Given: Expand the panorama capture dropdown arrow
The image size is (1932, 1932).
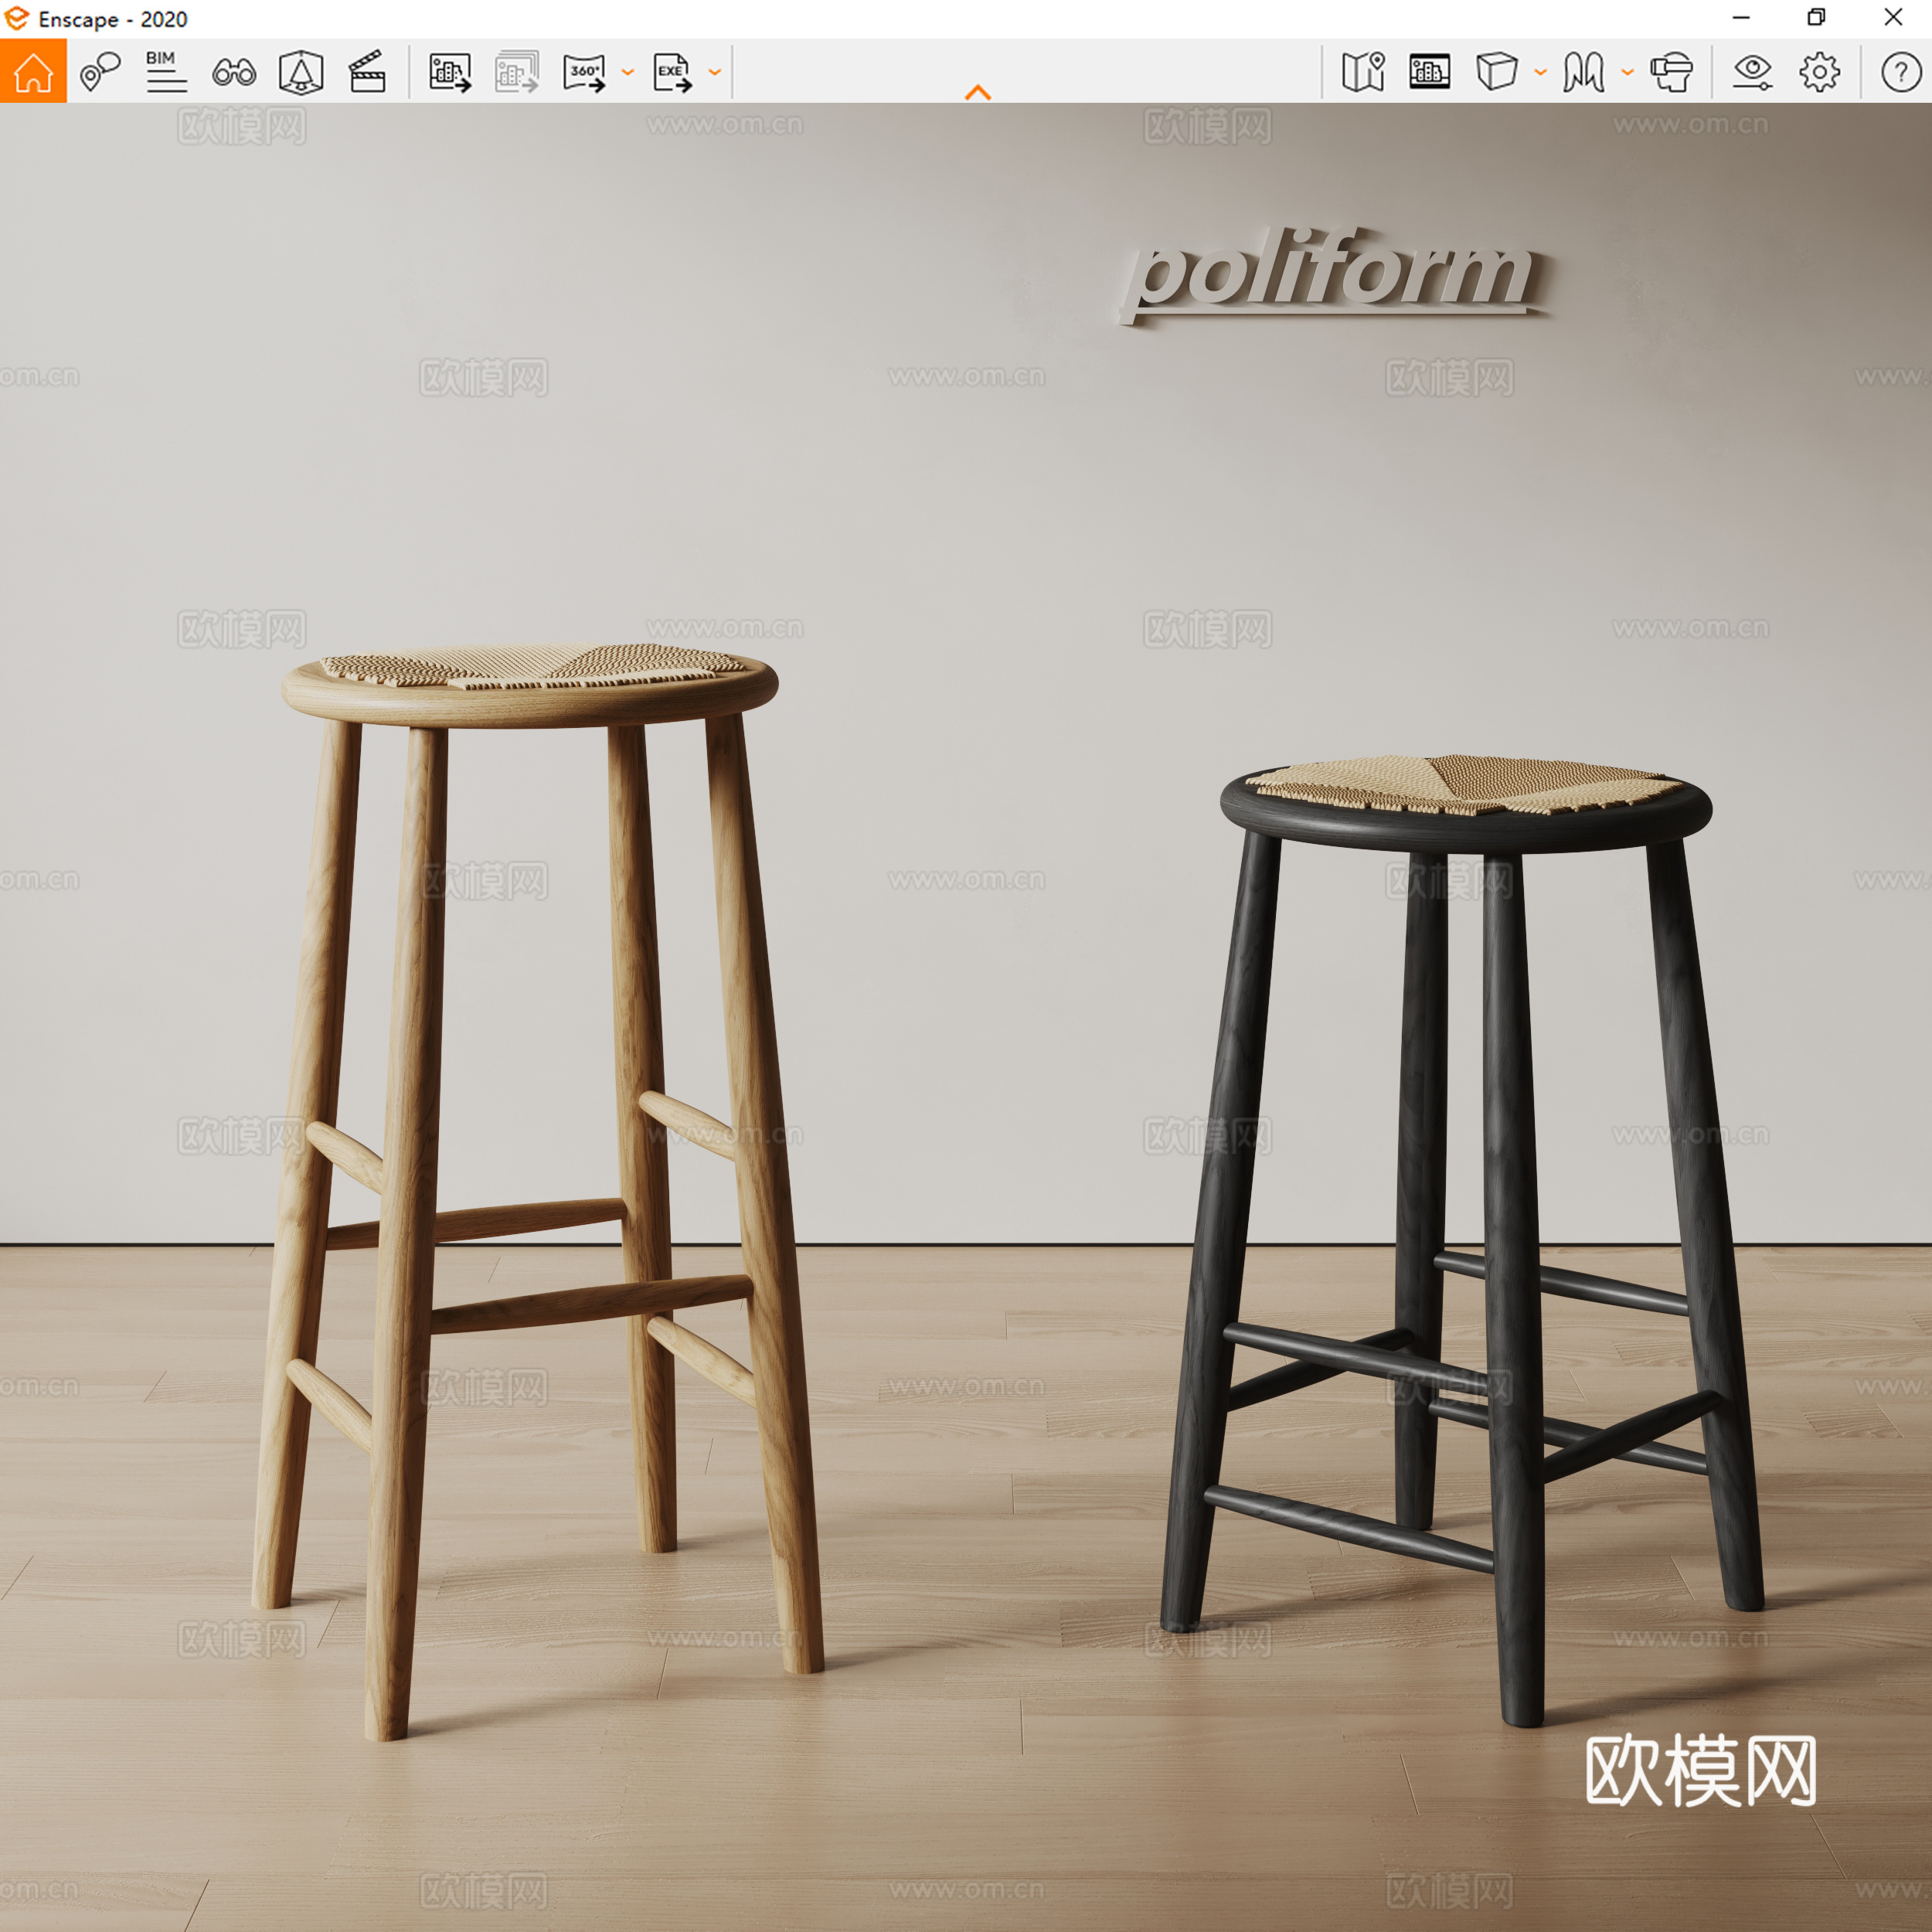Looking at the screenshot, I should (627, 73).
